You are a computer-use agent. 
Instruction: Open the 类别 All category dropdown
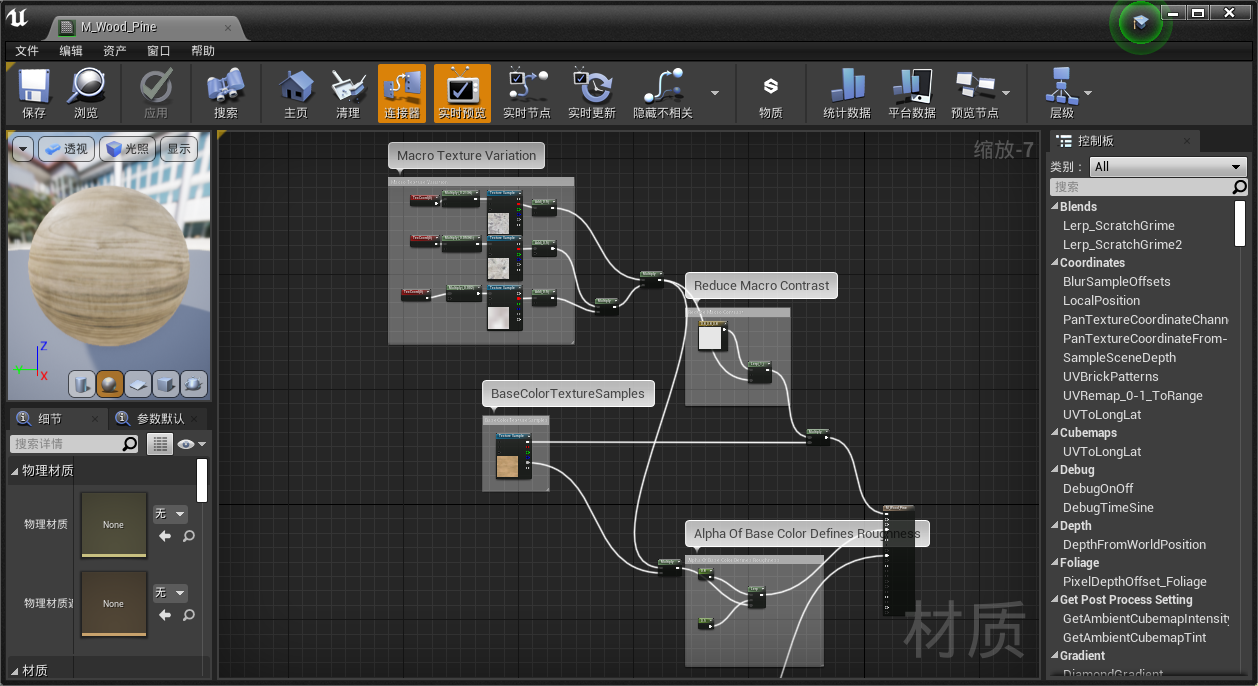tap(1166, 166)
